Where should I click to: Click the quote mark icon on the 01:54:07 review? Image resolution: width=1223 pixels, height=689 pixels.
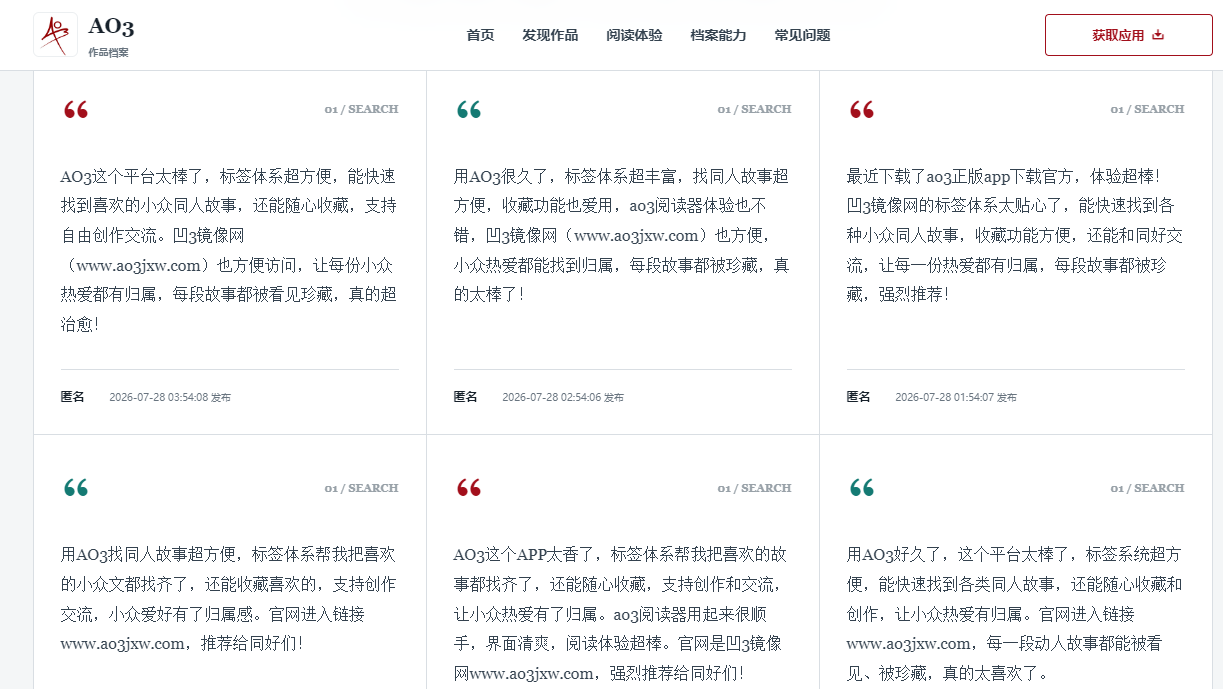tap(861, 110)
